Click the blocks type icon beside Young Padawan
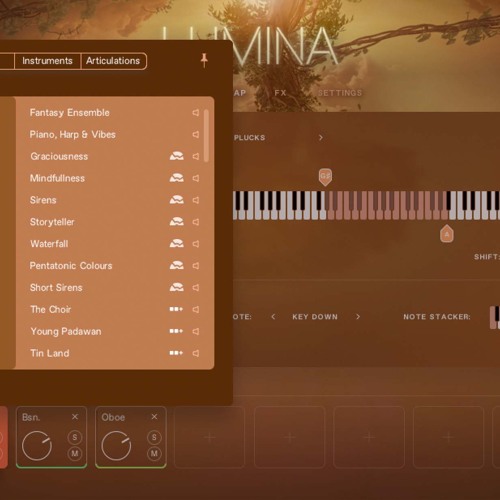 176,331
